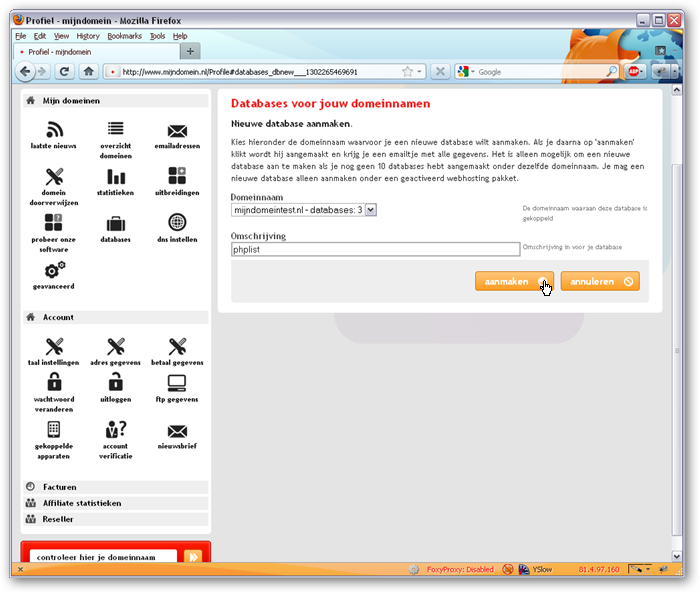Open adres gegevens icon
This screenshot has width=700, height=593.
[116, 347]
